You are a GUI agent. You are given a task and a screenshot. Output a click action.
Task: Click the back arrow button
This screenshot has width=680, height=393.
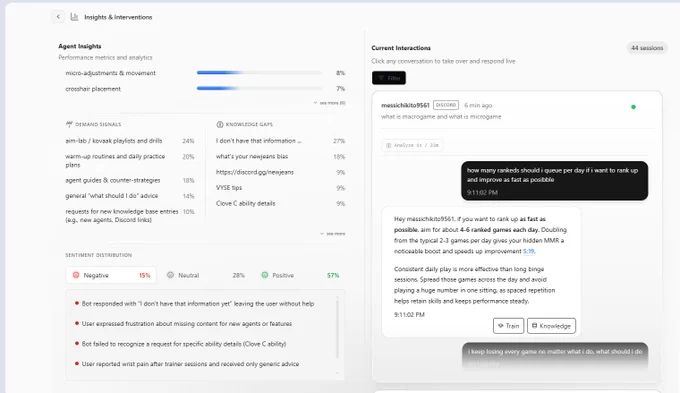click(x=58, y=16)
